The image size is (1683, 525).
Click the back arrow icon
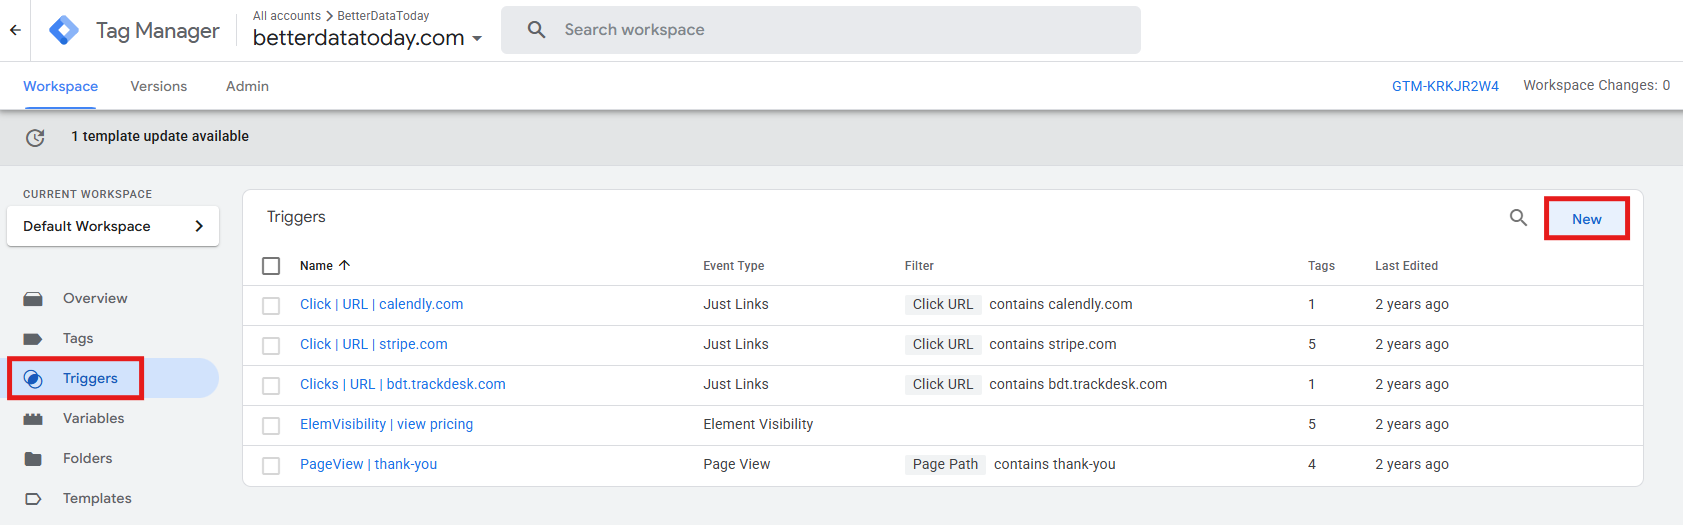coord(15,30)
